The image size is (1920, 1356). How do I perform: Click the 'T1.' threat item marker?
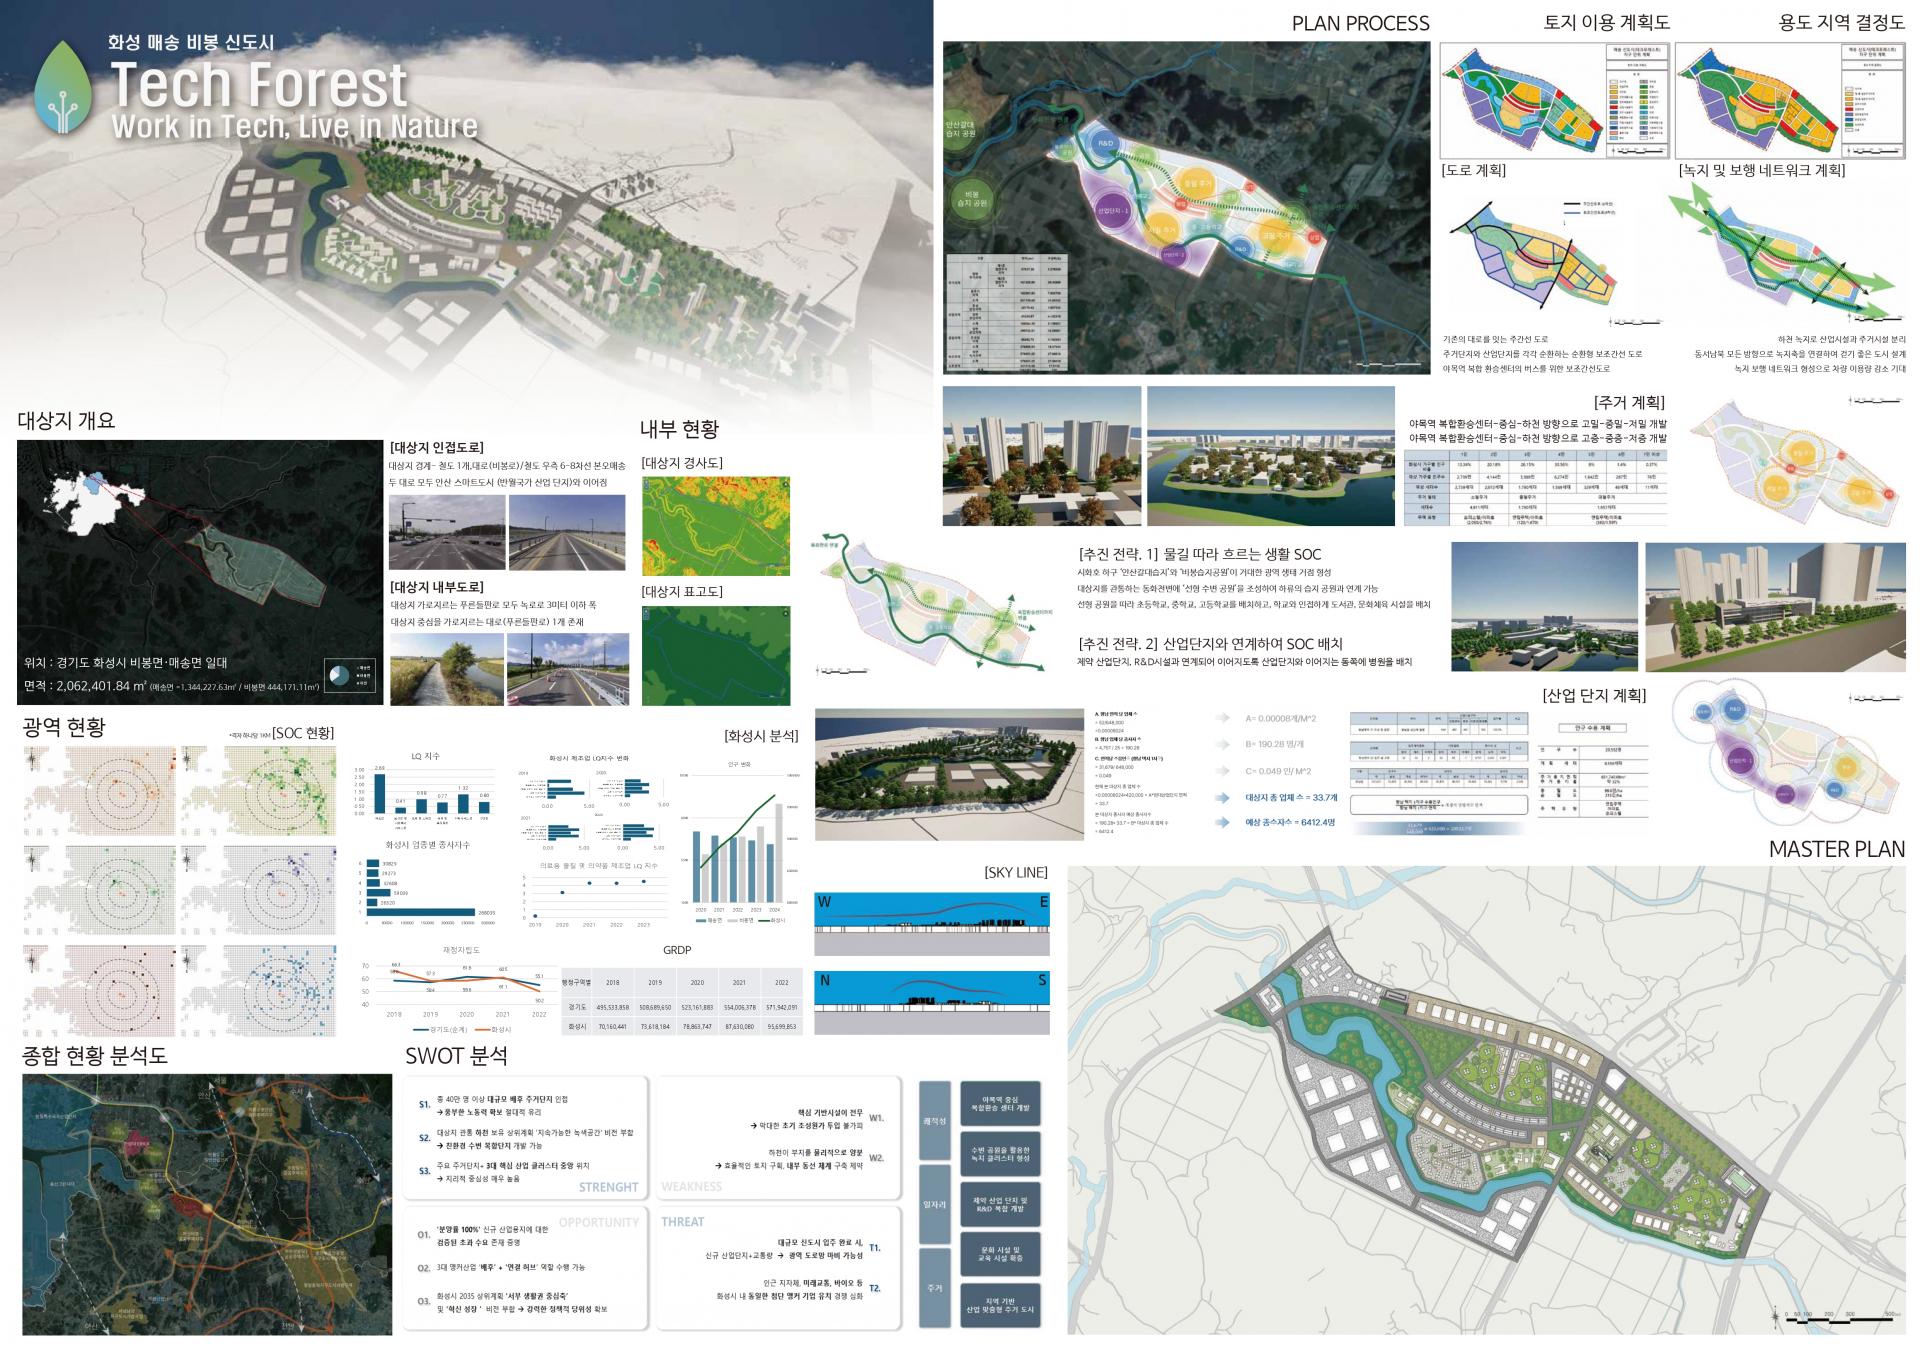coord(875,1248)
